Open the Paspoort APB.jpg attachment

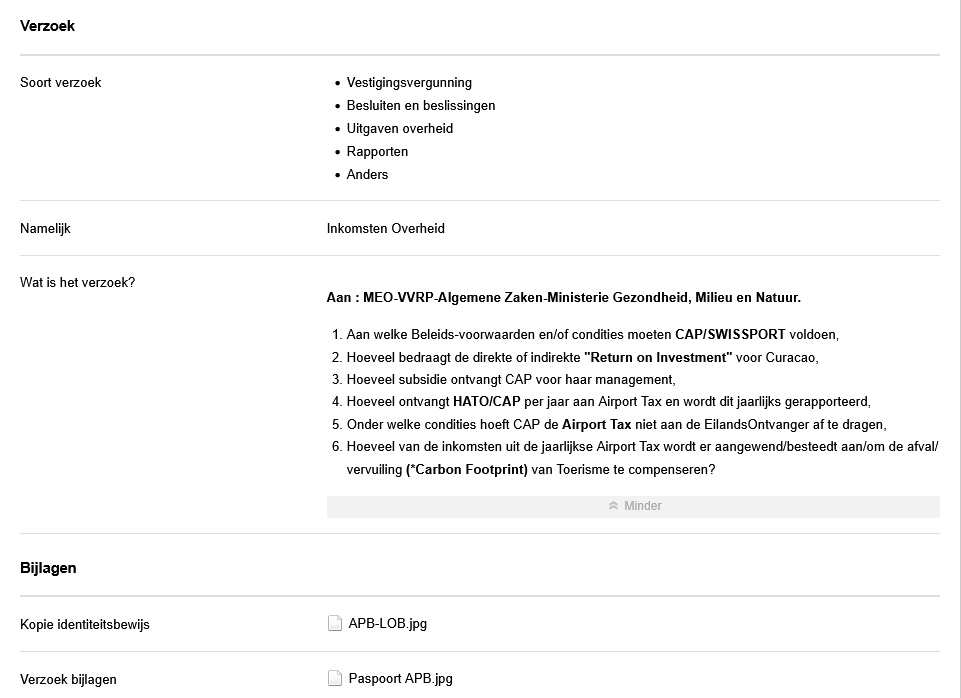tap(400, 679)
